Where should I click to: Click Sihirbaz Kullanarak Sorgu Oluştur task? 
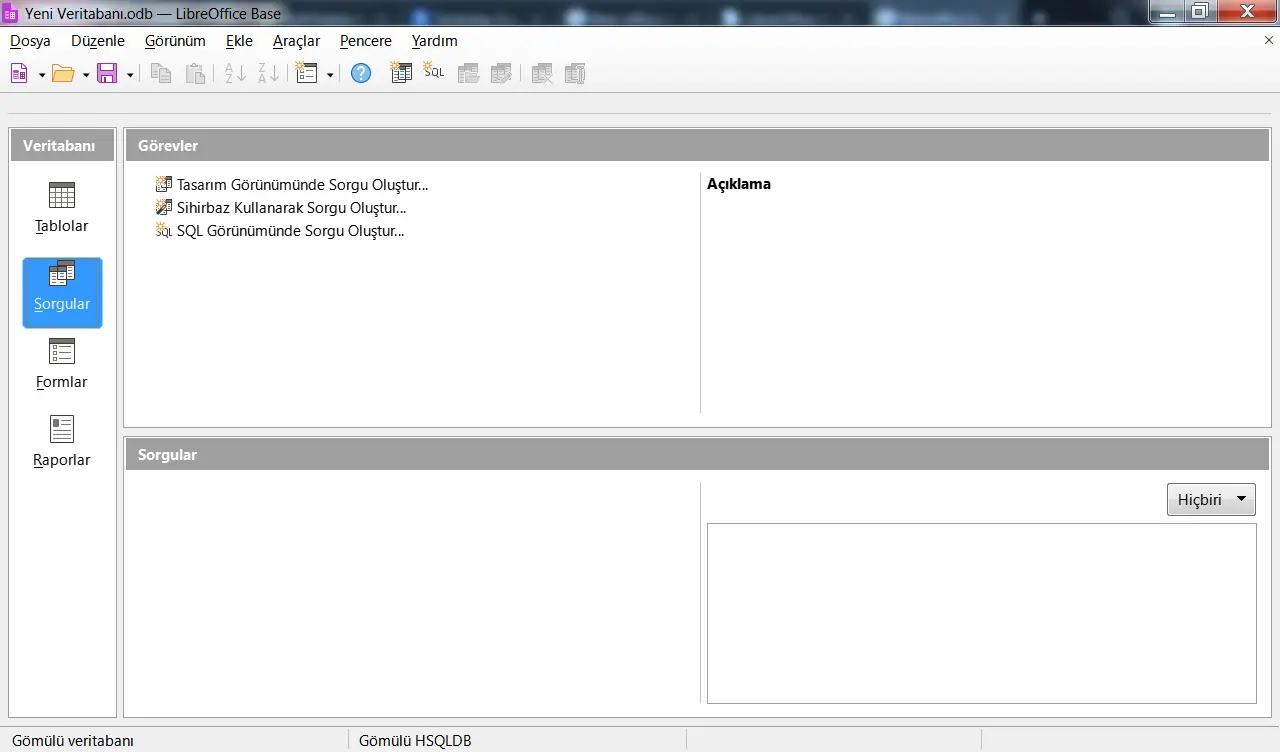[x=281, y=208]
